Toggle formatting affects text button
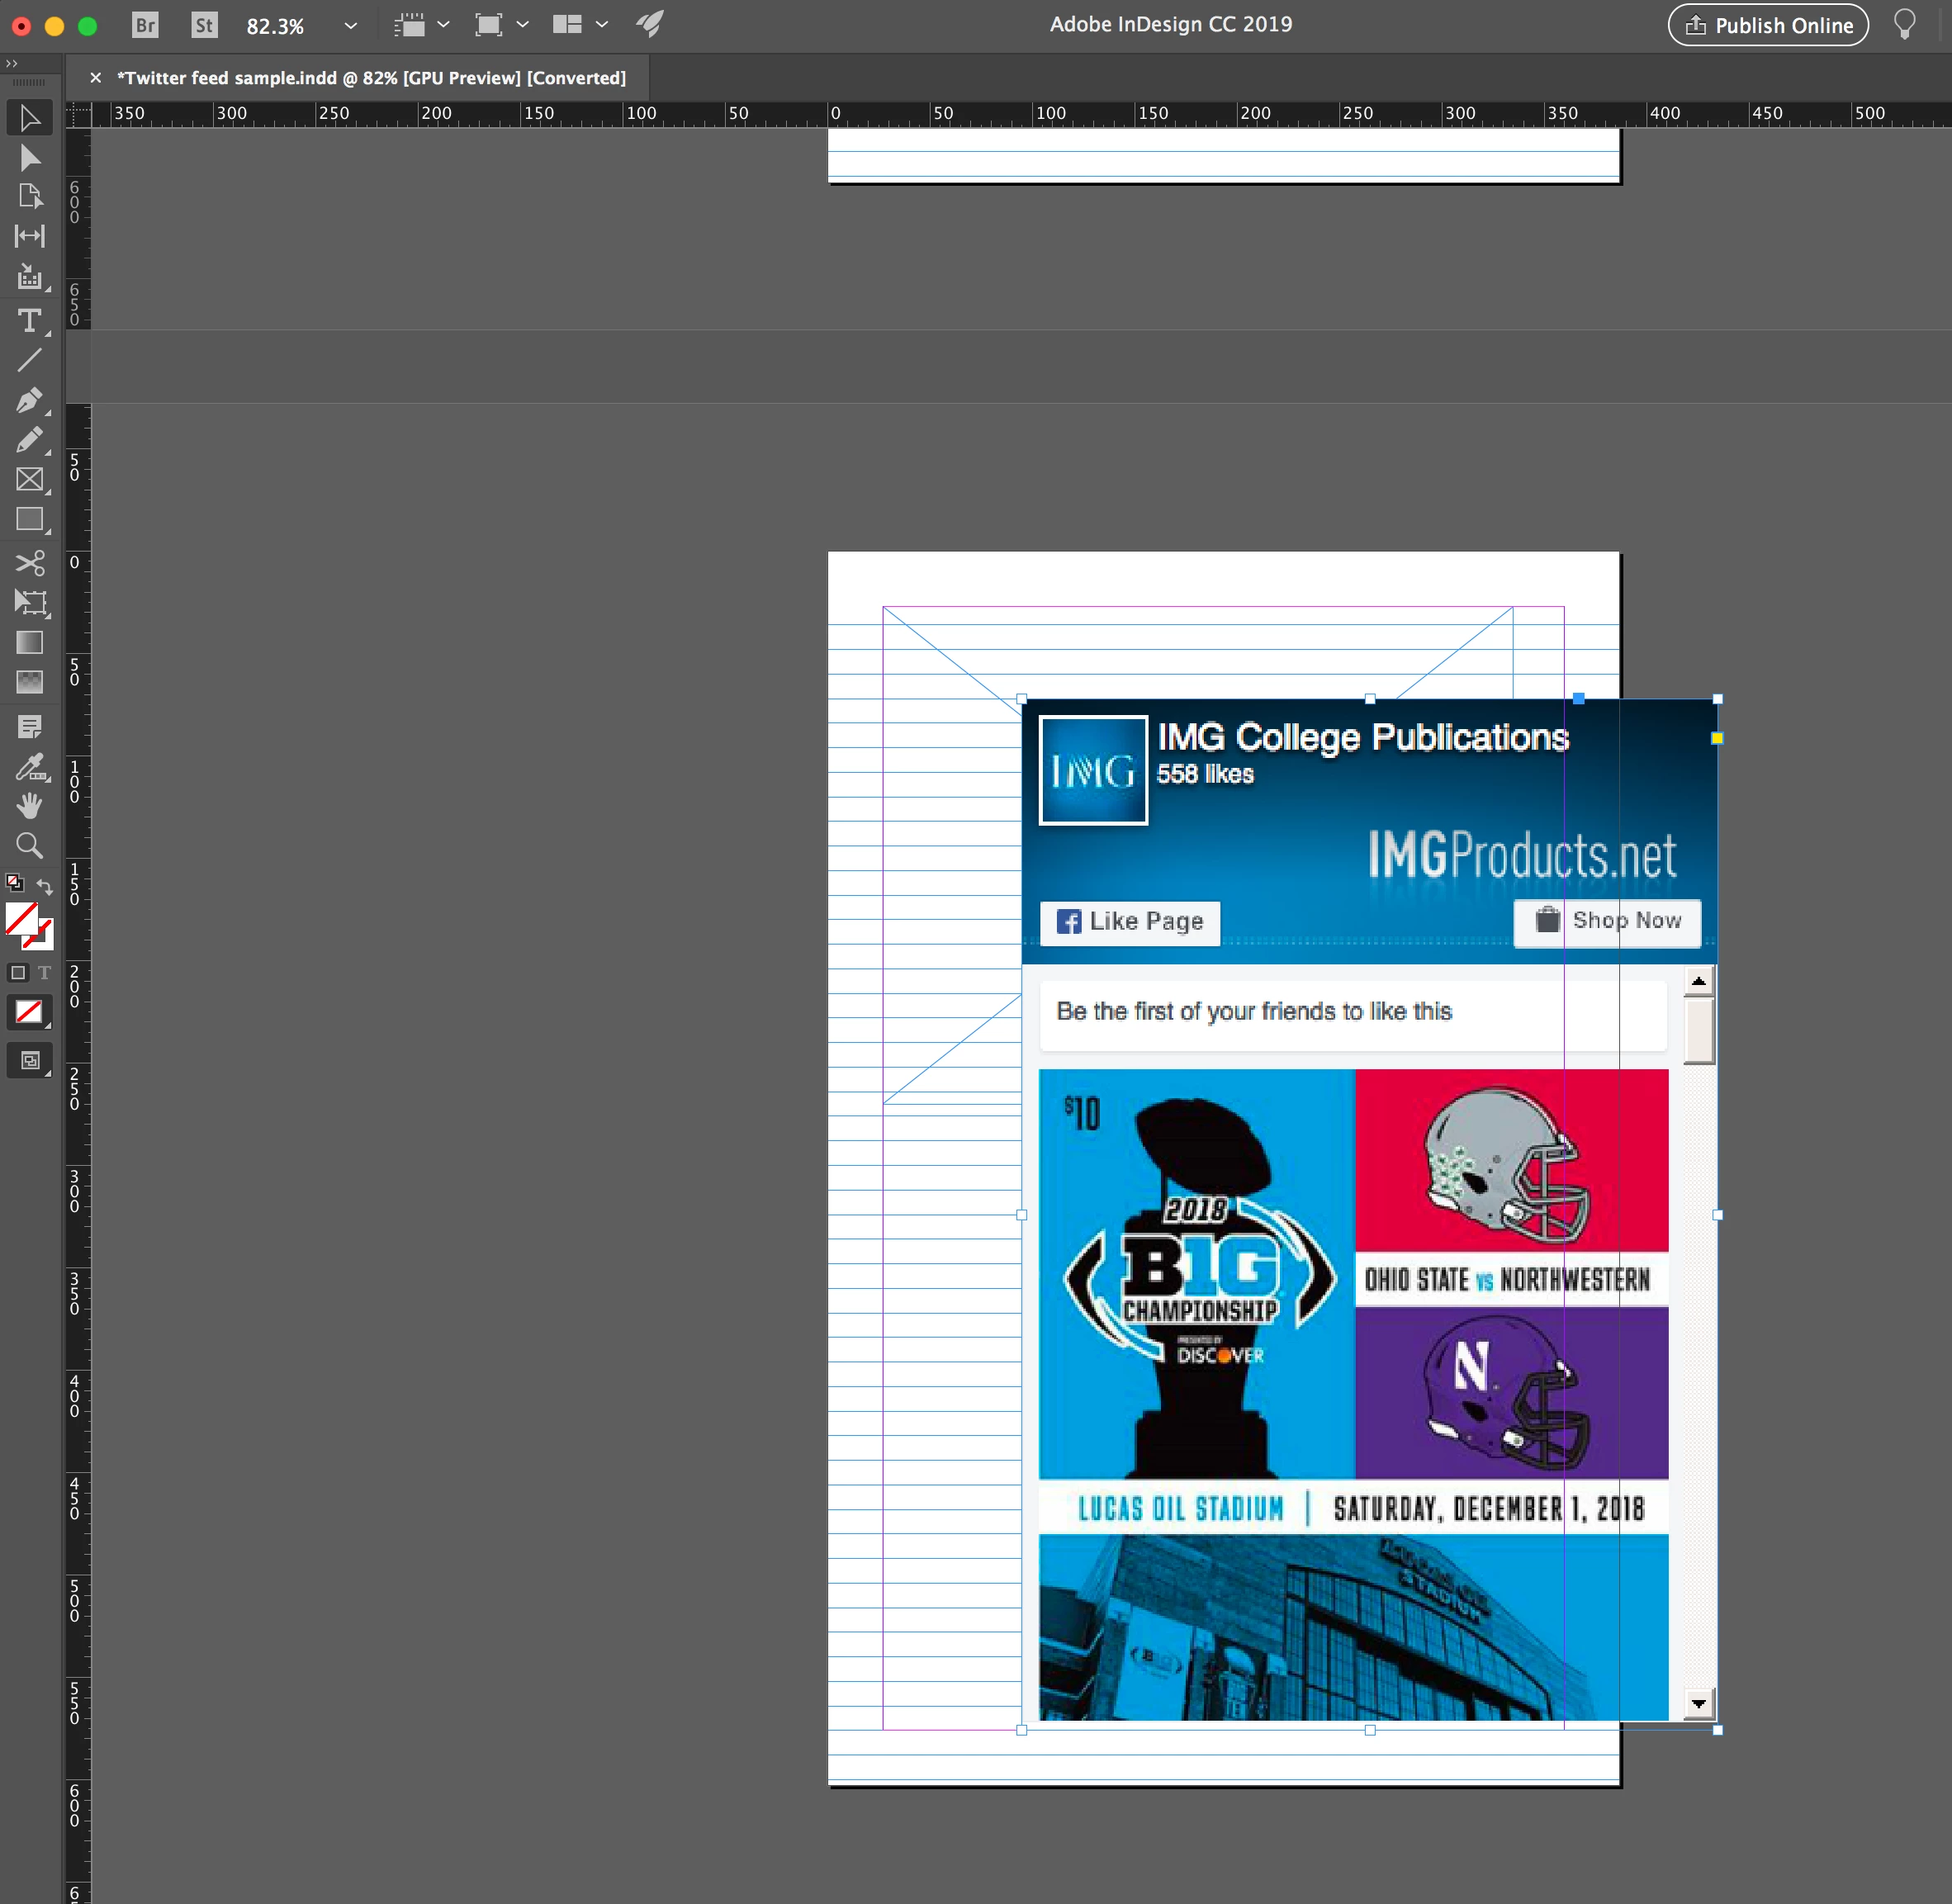The image size is (1952, 1904). 44,972
